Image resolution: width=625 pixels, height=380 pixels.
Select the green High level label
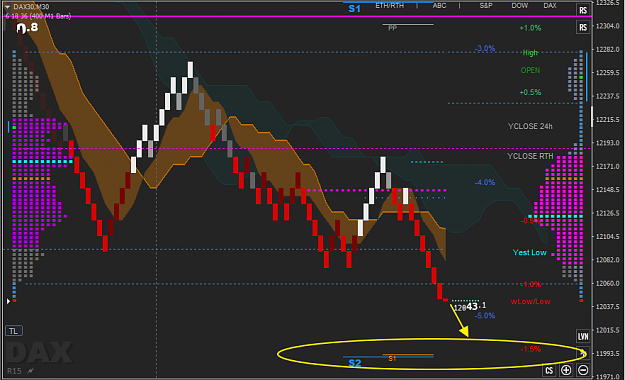tap(530, 53)
